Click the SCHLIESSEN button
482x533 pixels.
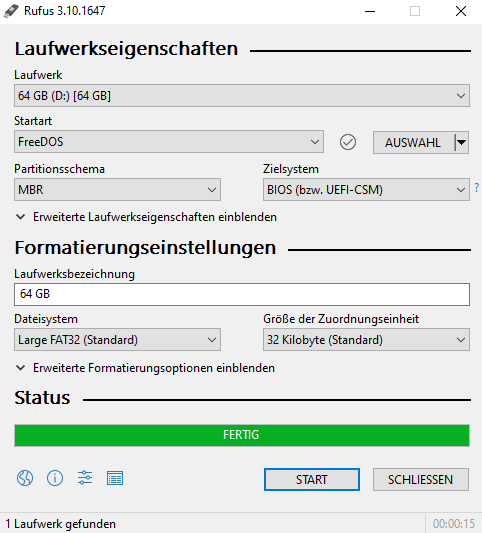(421, 480)
